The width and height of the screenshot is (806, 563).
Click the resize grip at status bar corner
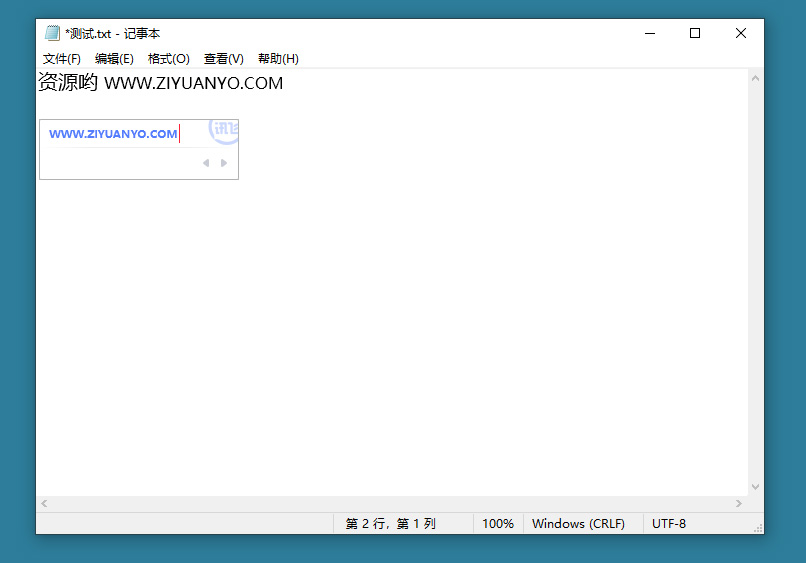click(x=758, y=529)
